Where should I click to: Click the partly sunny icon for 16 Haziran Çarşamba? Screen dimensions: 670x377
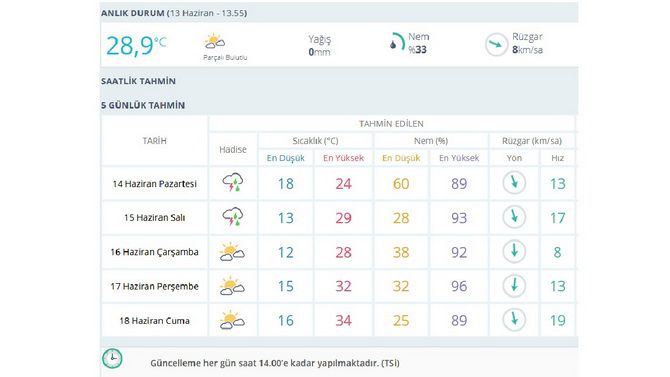232,251
